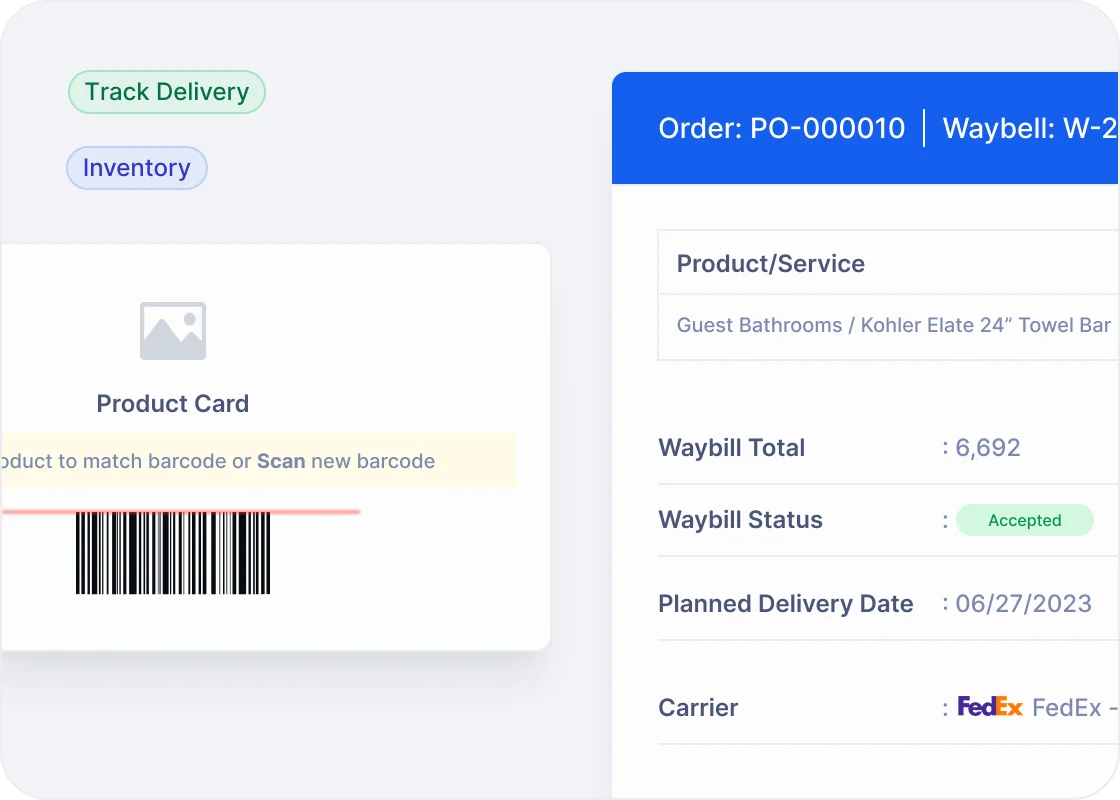The width and height of the screenshot is (1120, 800).
Task: Click the mountain thumbnail above Product Card title
Action: click(172, 330)
